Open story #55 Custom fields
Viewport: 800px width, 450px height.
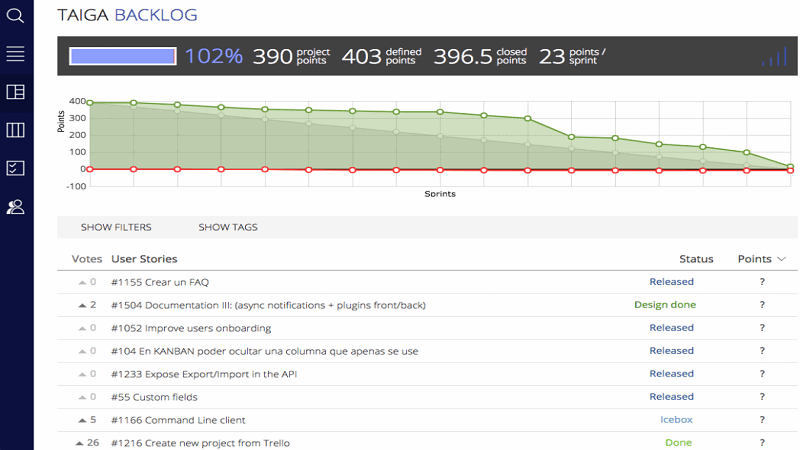click(154, 397)
